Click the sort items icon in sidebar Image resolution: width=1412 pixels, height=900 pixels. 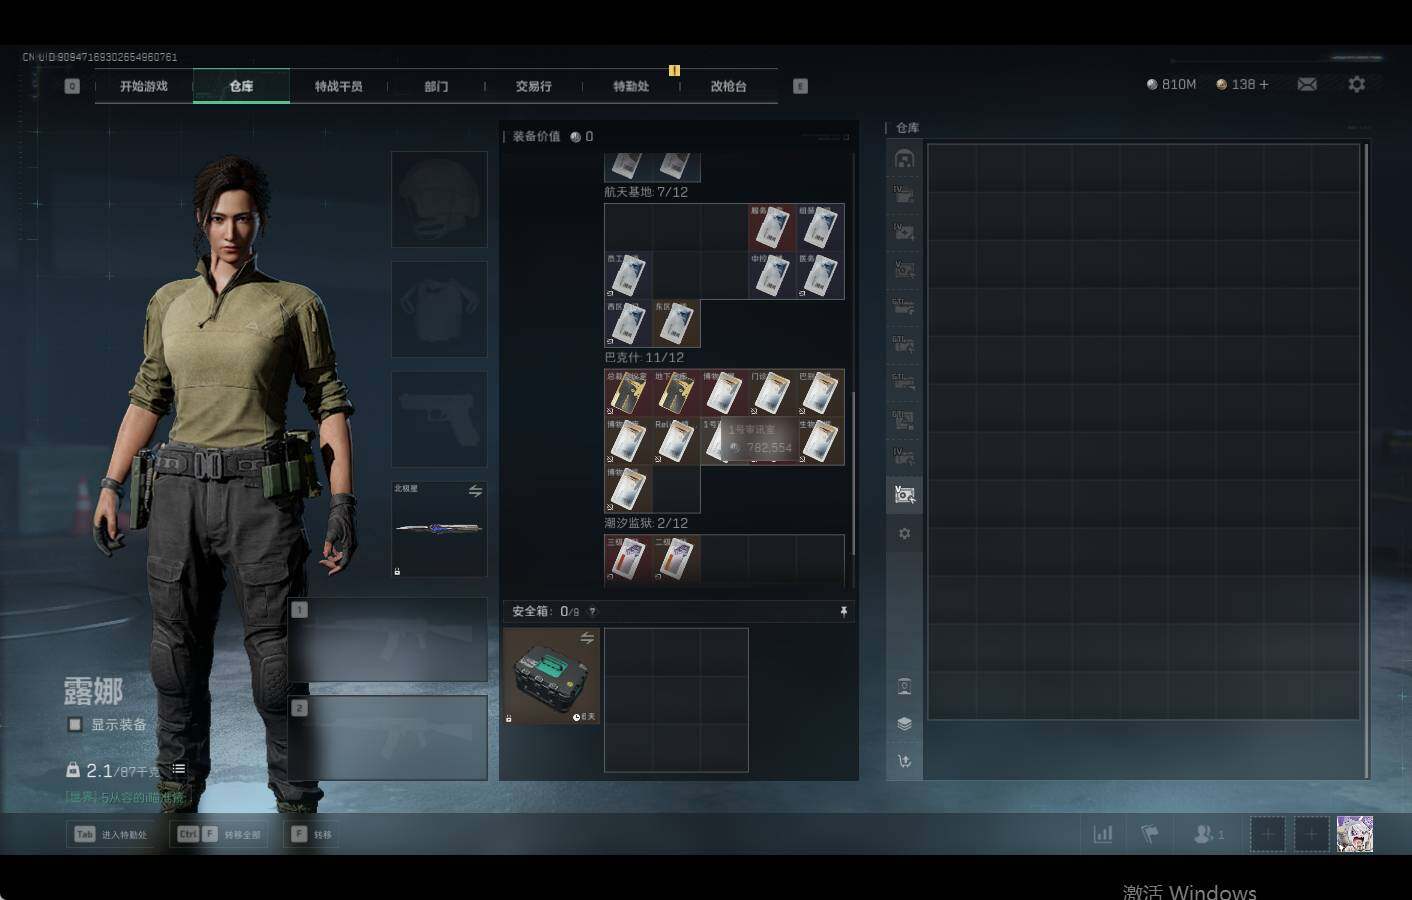point(904,761)
